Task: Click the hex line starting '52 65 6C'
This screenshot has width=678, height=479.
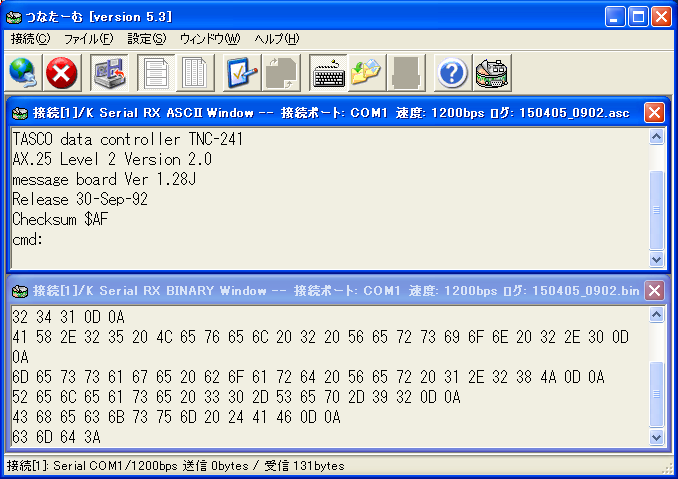Action: click(x=236, y=397)
